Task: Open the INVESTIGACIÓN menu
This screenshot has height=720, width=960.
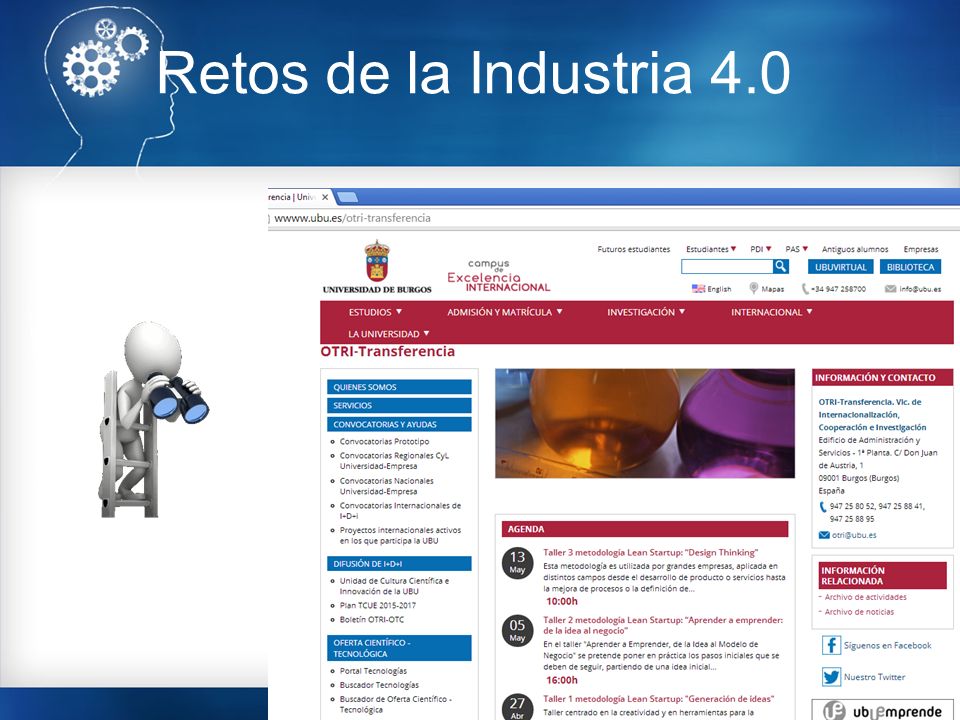Action: pyautogui.click(x=646, y=312)
